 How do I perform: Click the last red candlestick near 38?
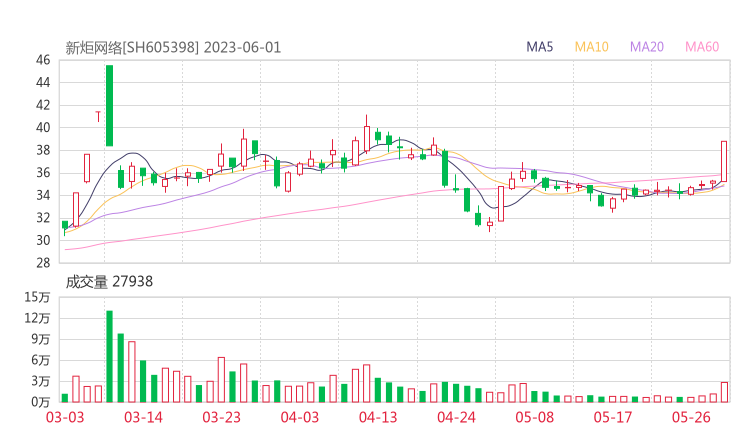[724, 161]
